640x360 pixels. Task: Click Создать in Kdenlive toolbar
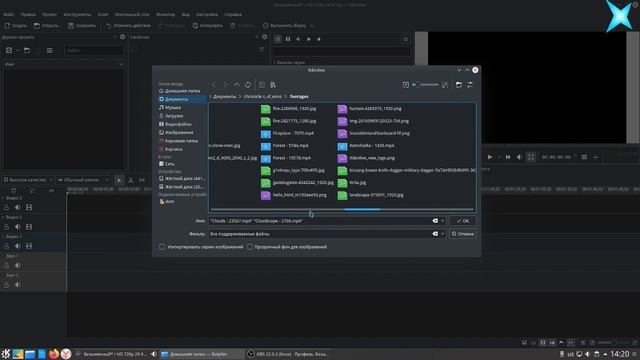point(16,26)
